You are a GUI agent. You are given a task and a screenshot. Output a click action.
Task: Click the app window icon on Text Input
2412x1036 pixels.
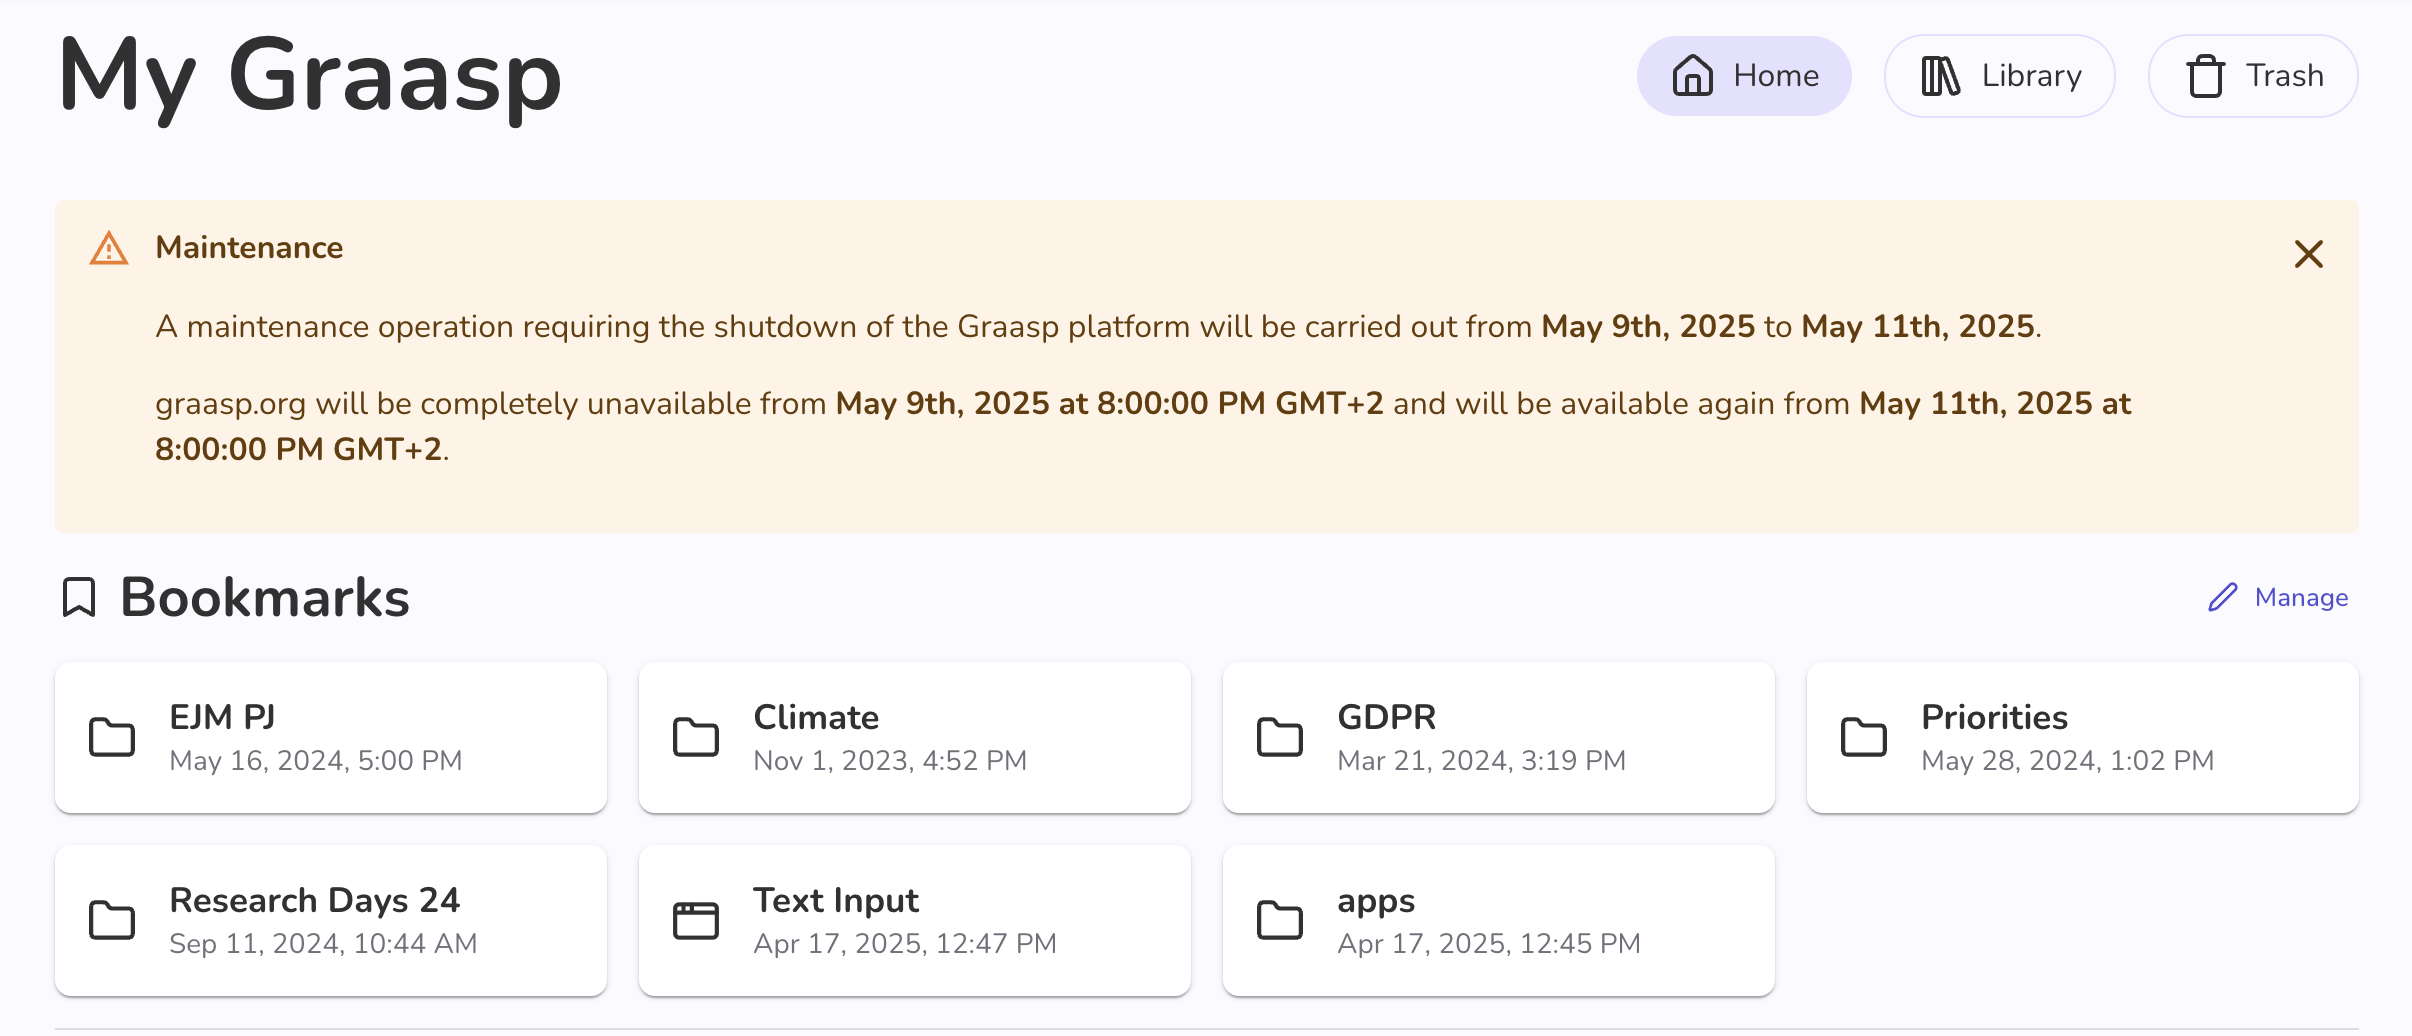click(696, 920)
